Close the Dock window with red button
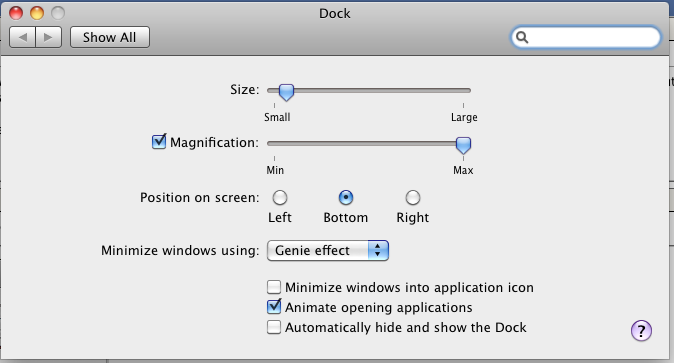 pos(16,13)
